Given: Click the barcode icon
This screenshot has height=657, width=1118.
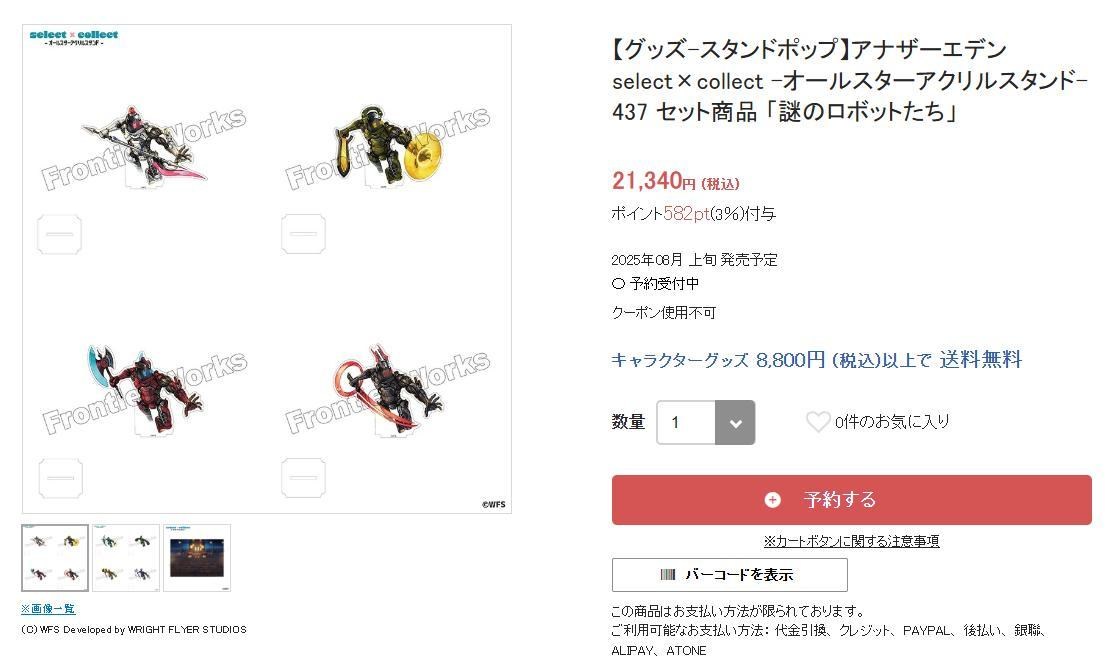Looking at the screenshot, I should (x=667, y=575).
